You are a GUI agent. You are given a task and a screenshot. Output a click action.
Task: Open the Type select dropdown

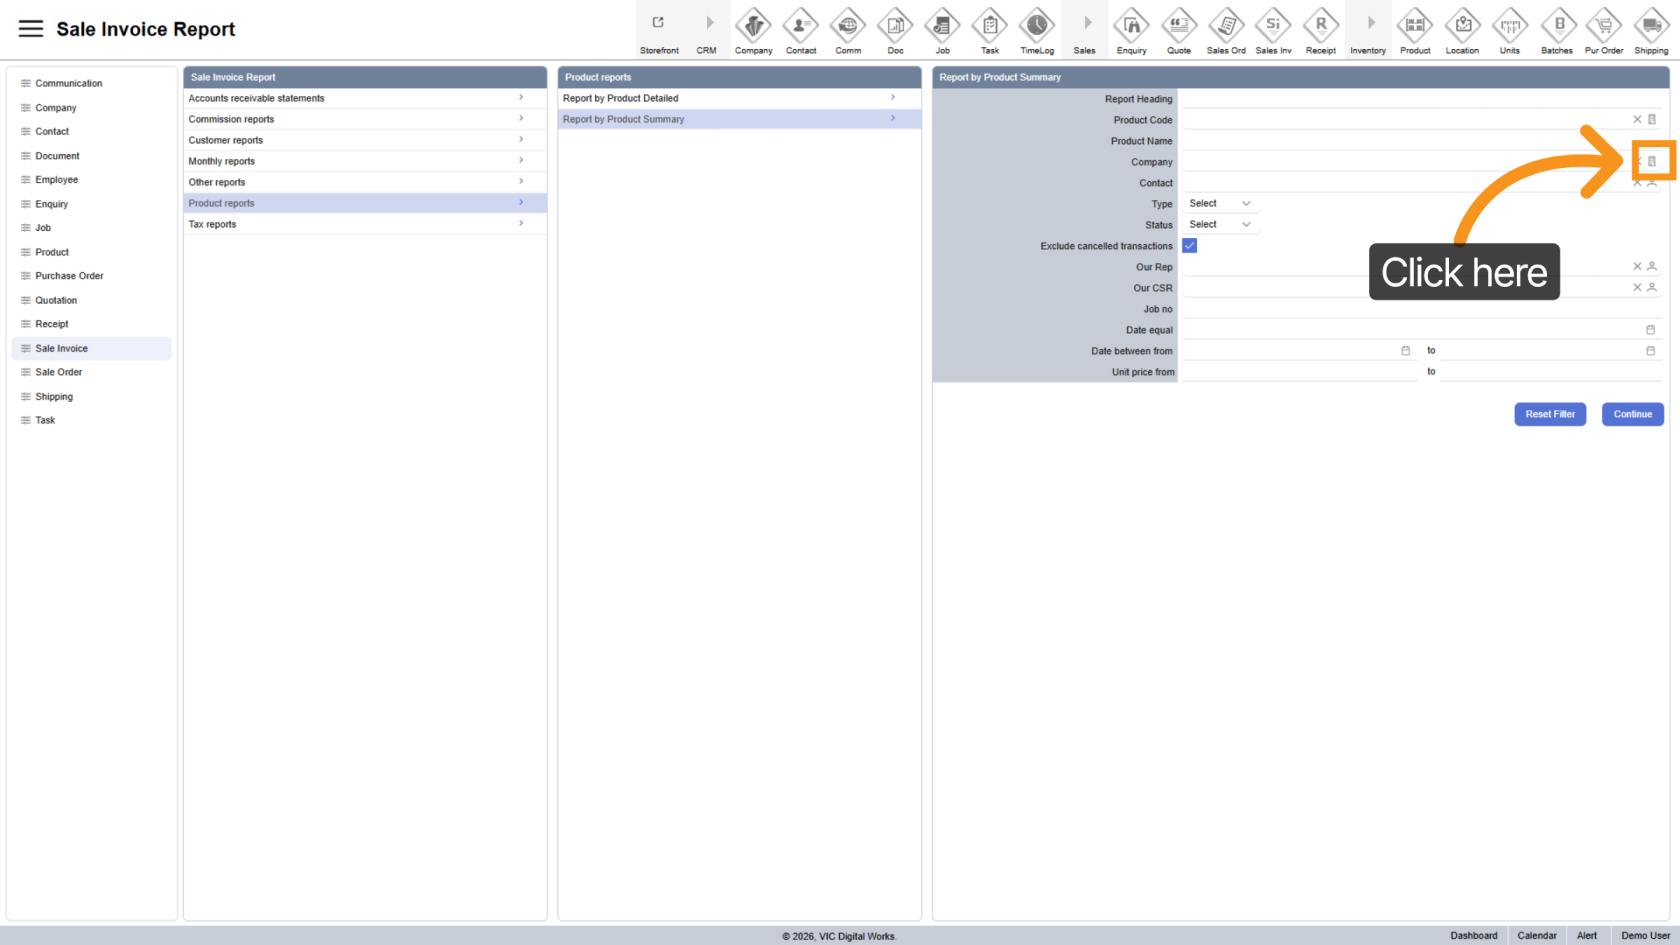click(1219, 204)
